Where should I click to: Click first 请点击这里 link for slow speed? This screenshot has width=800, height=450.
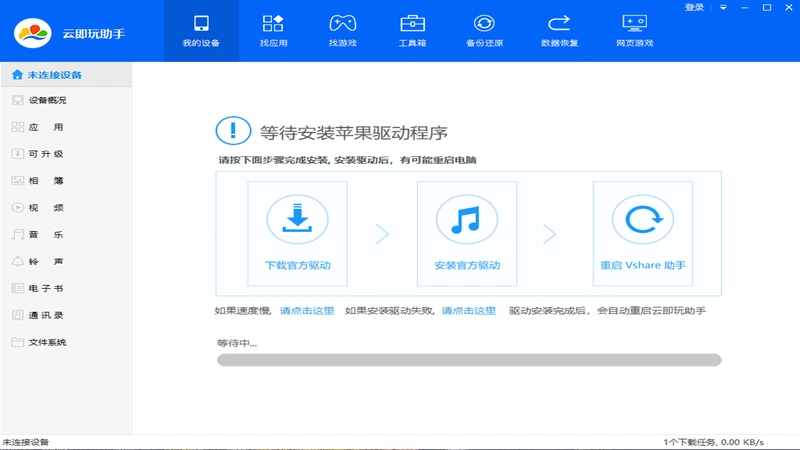[307, 311]
